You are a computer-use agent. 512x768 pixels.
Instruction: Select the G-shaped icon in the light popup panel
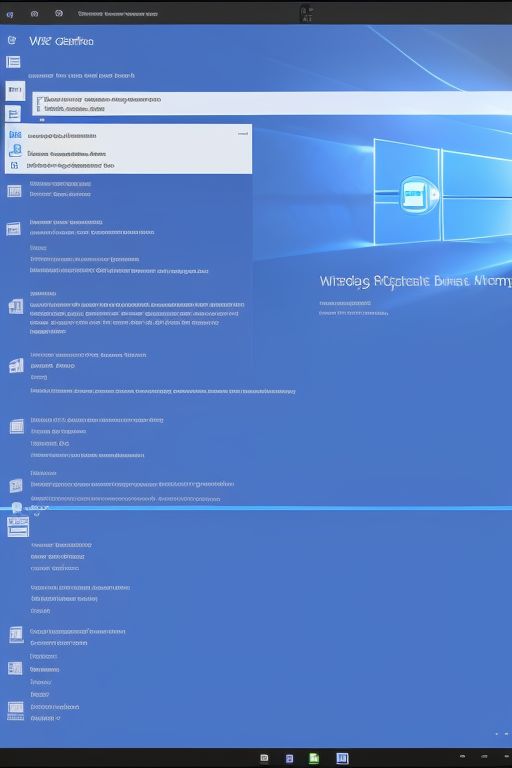coord(15,166)
